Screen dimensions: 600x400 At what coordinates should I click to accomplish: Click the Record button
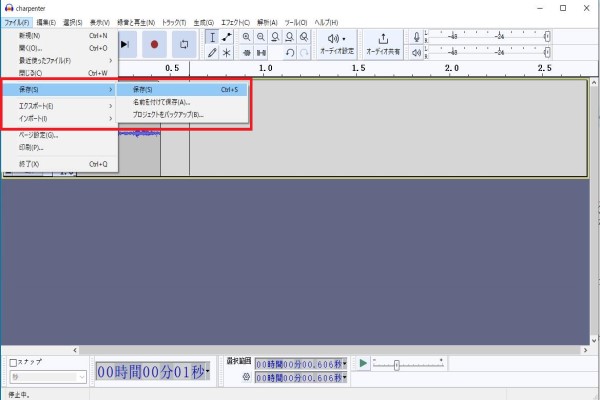pos(154,44)
